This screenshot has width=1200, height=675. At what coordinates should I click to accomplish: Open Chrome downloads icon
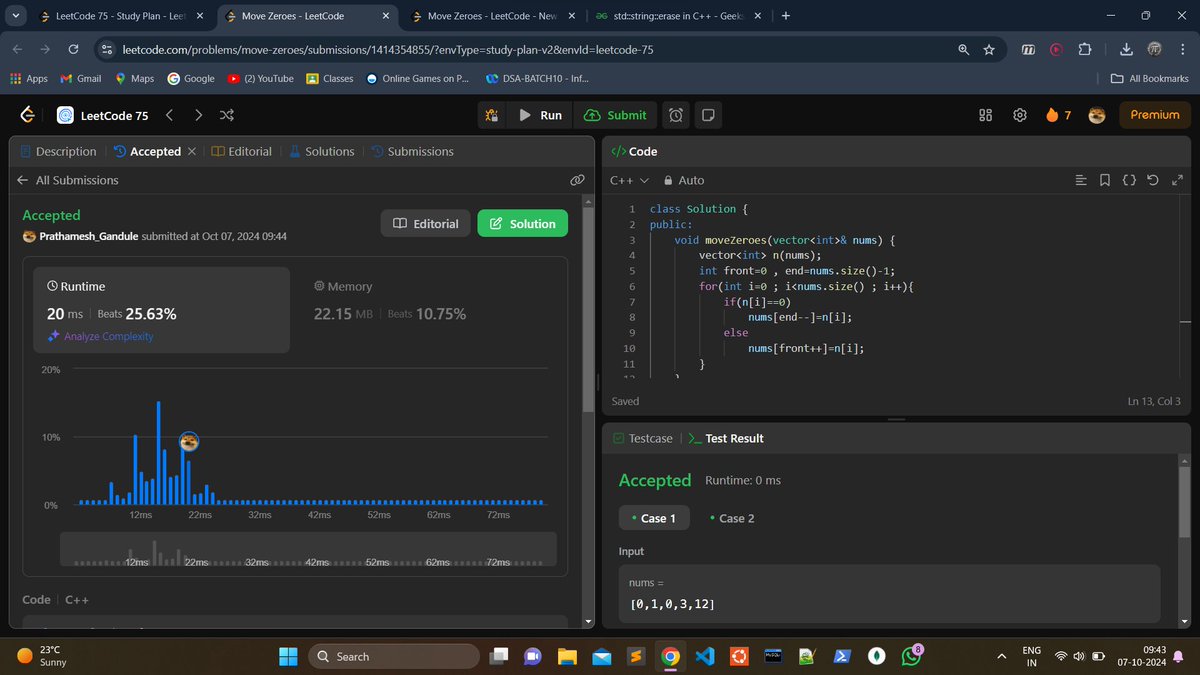[1126, 49]
